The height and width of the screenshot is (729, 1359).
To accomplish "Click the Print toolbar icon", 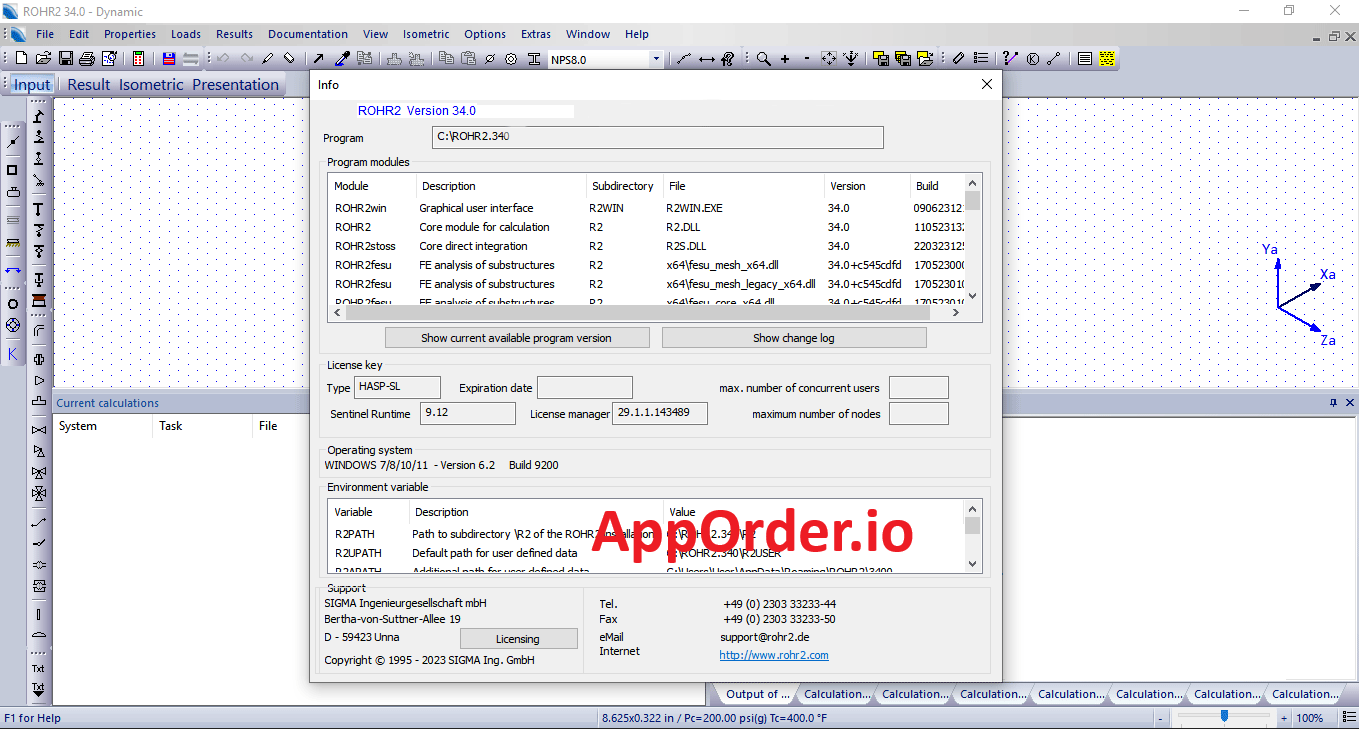I will pyautogui.click(x=87, y=59).
